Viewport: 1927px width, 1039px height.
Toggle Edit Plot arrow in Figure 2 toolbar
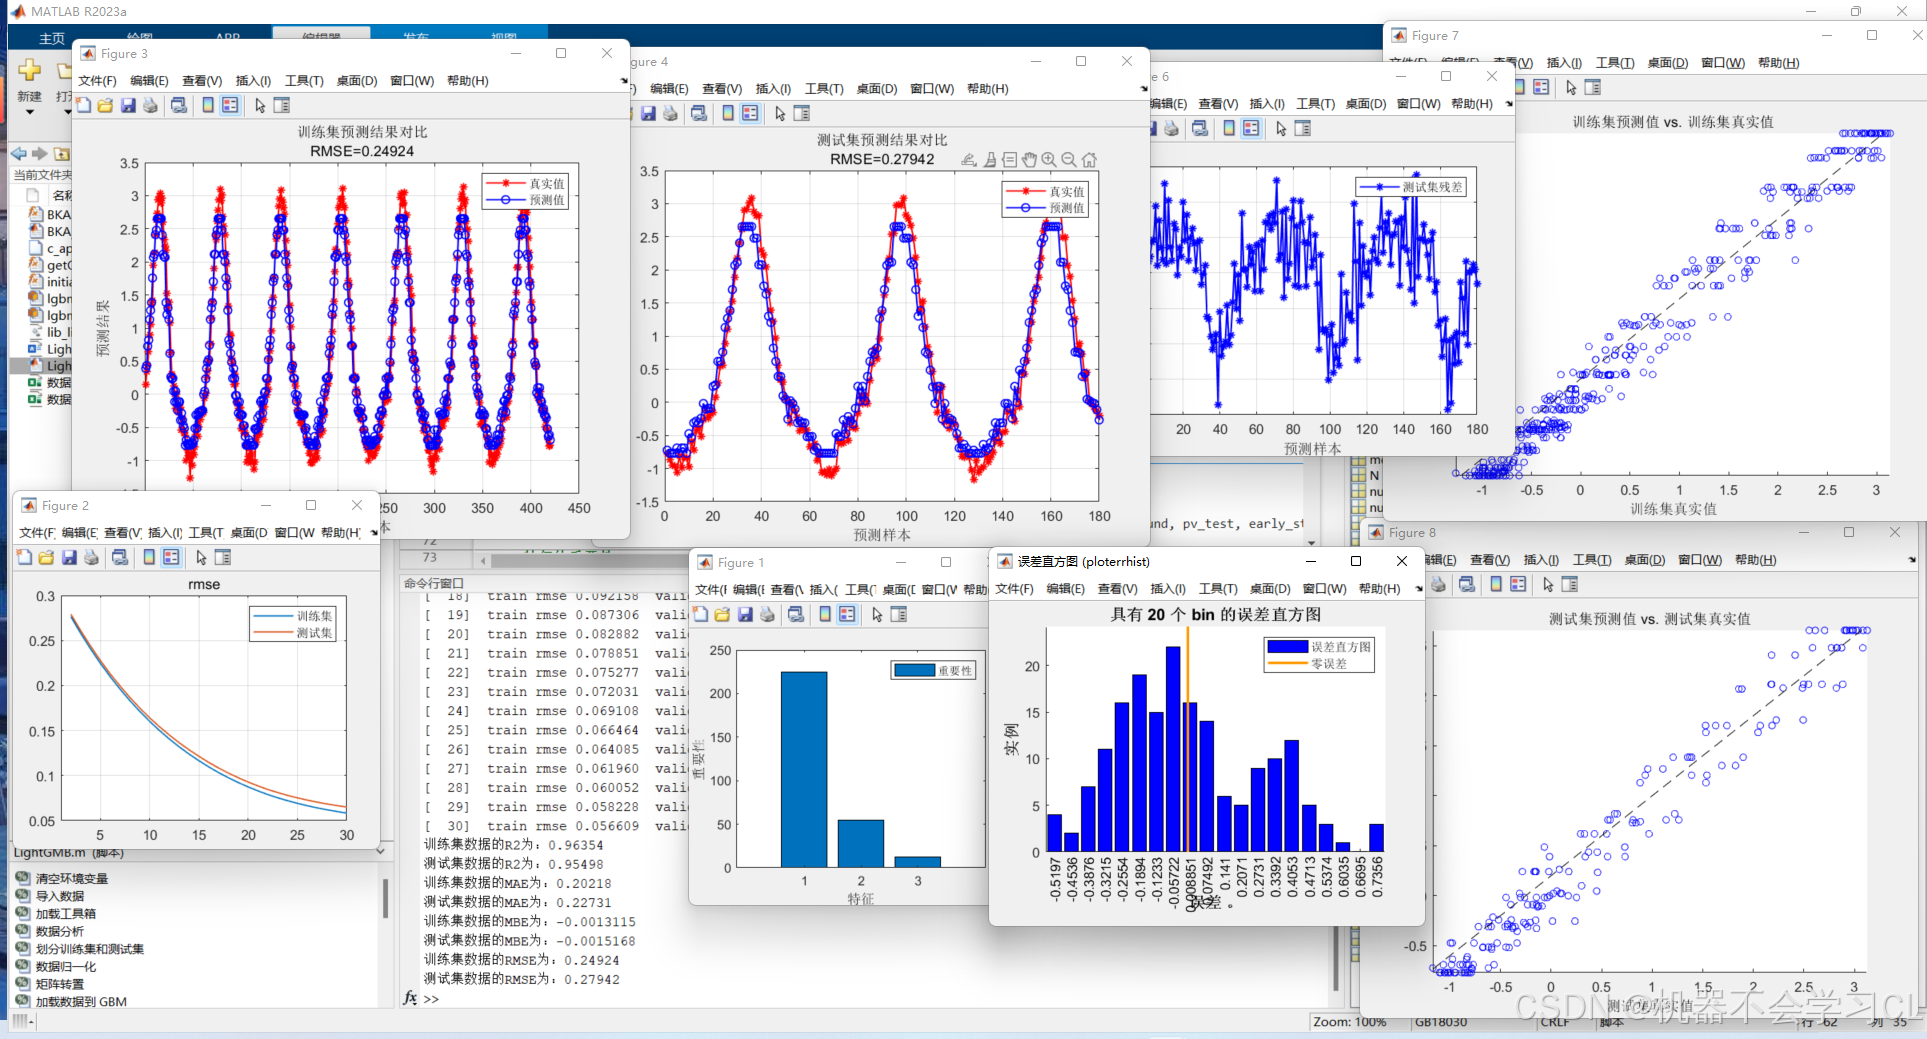point(201,558)
